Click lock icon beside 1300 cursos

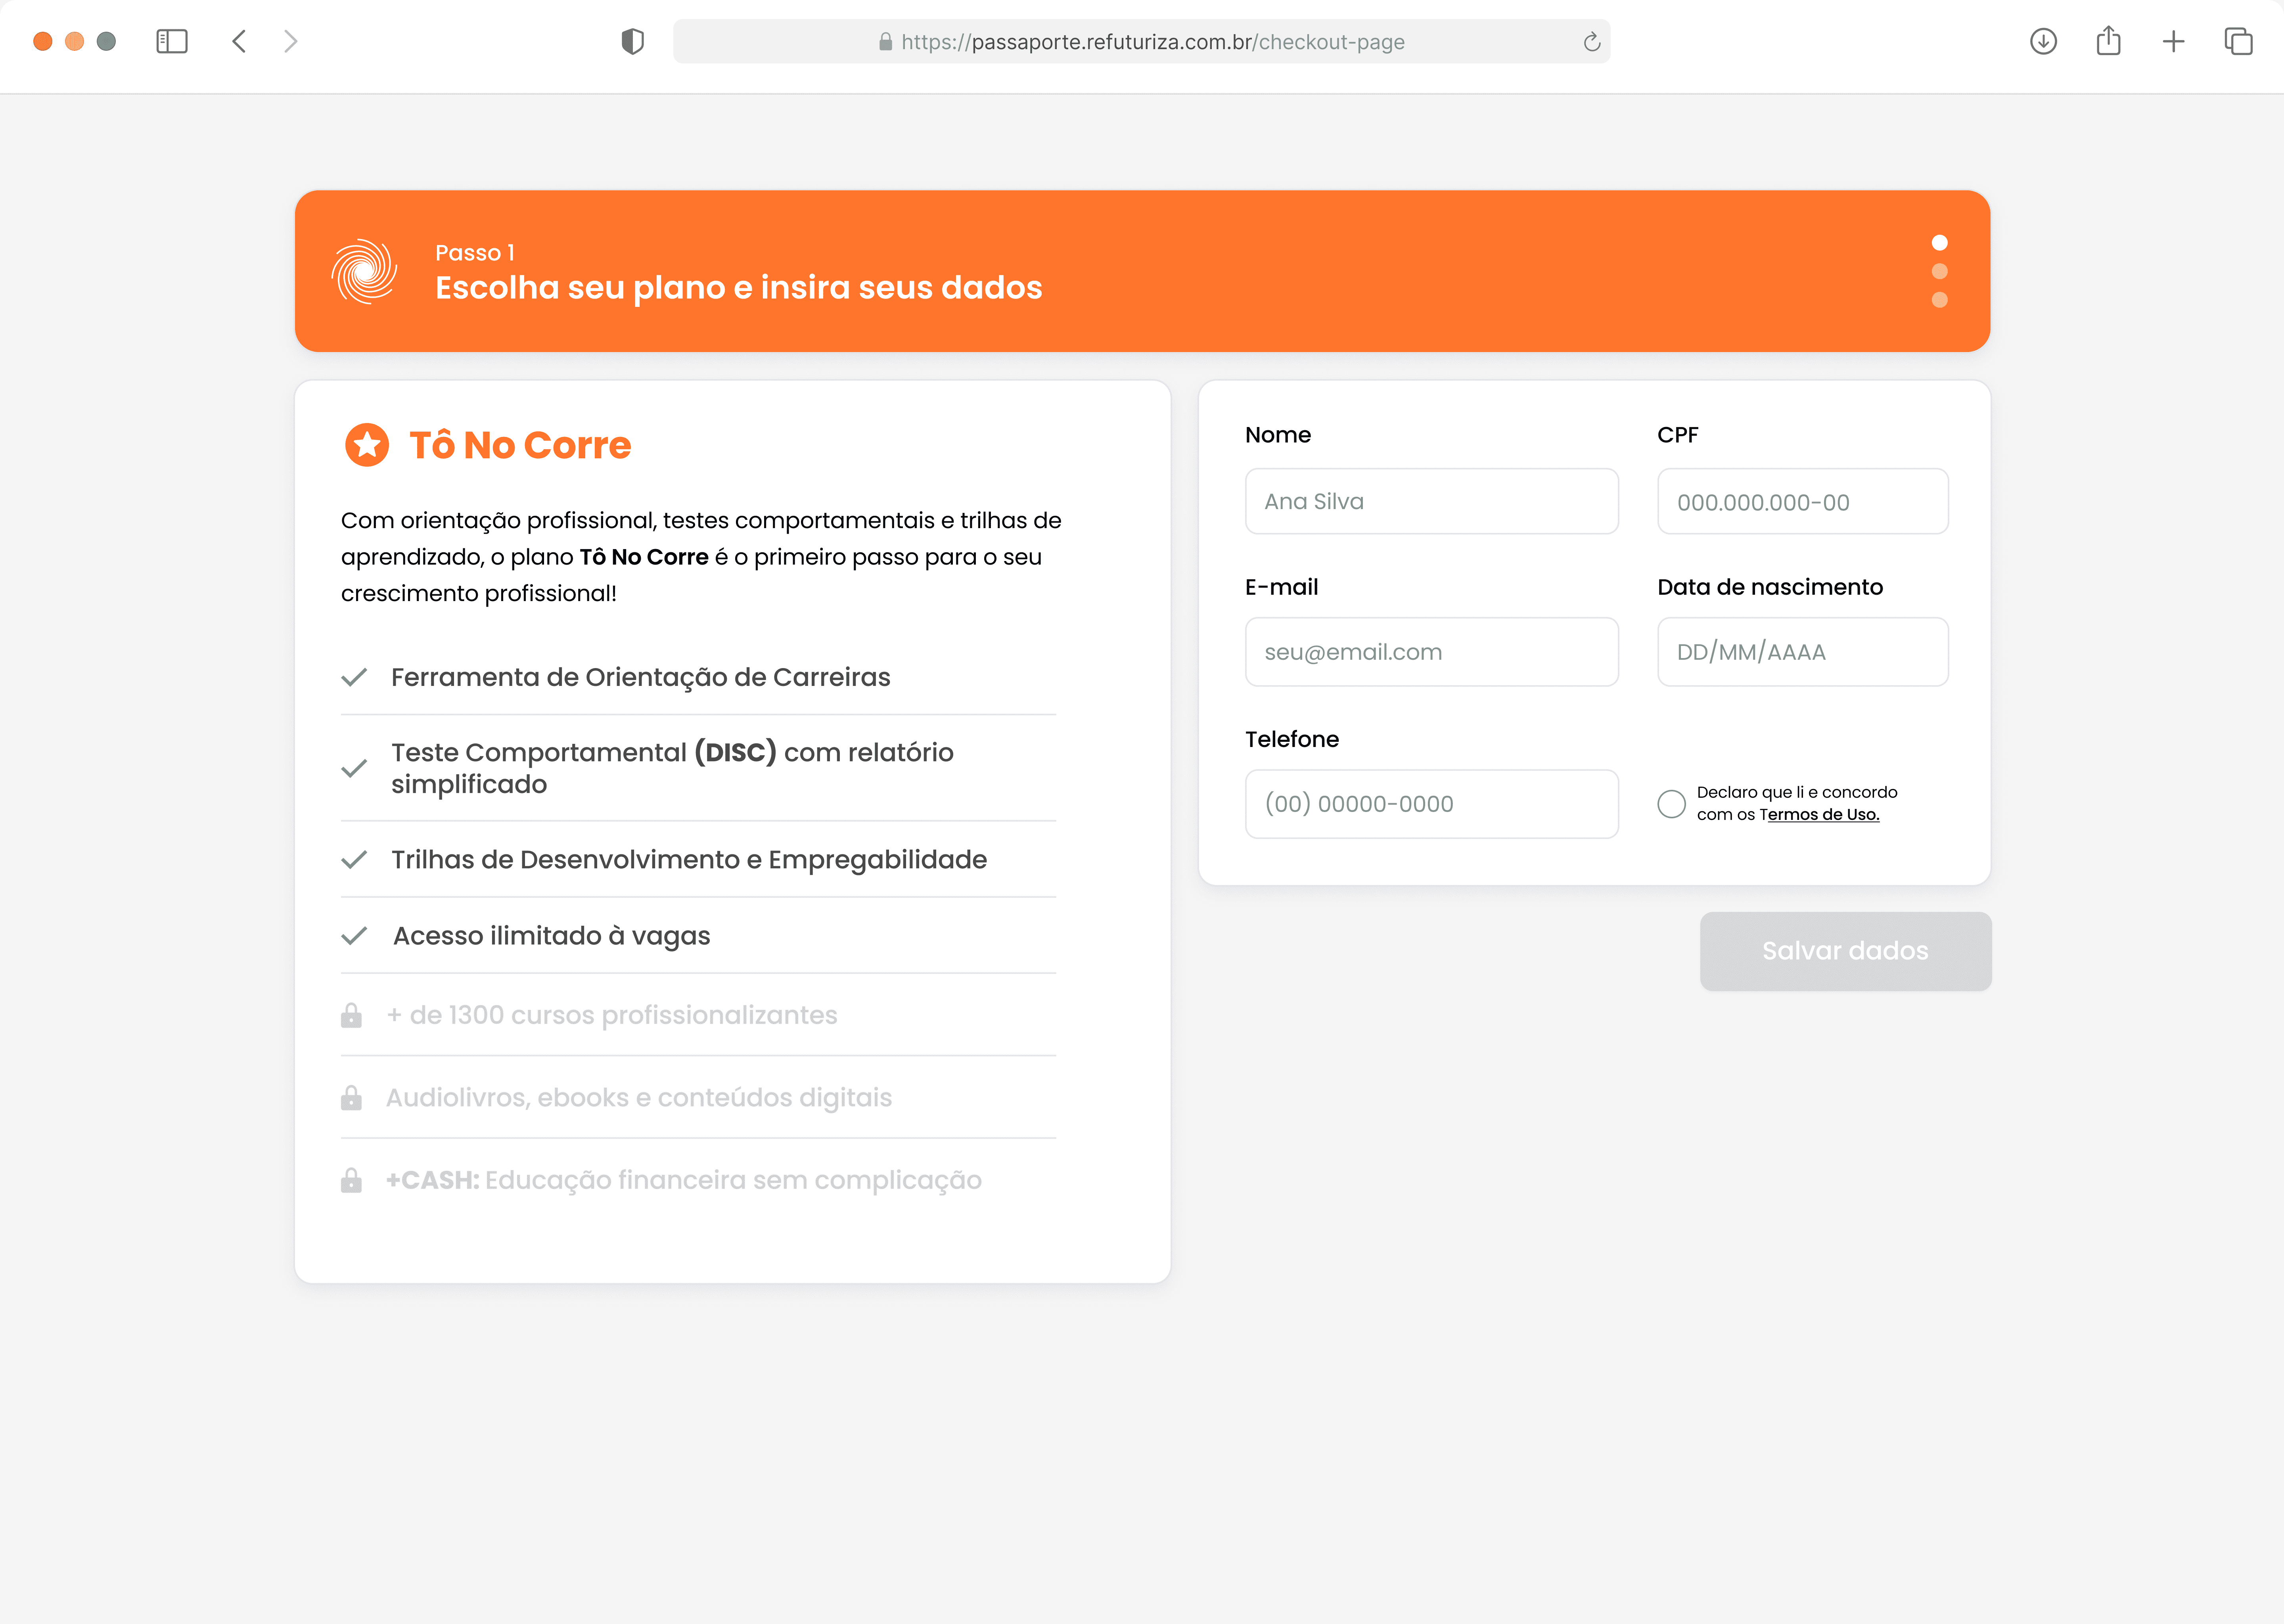coord(351,1016)
